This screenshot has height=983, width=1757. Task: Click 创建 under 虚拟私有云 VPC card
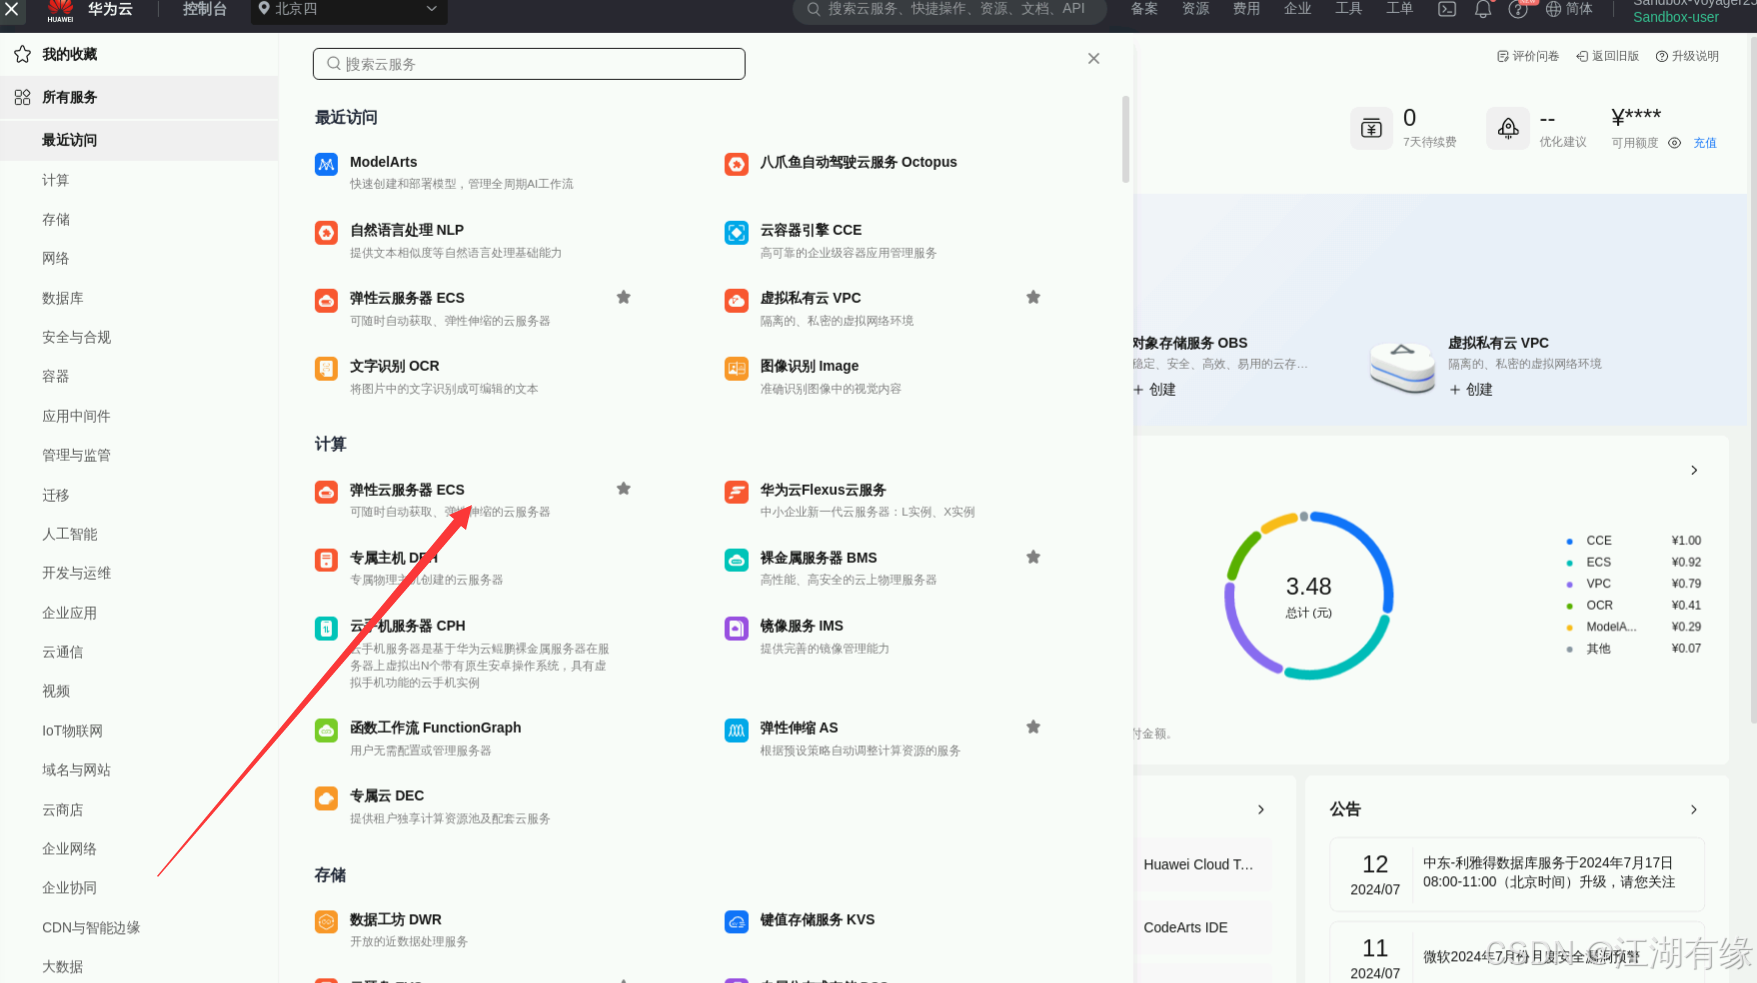point(1471,390)
